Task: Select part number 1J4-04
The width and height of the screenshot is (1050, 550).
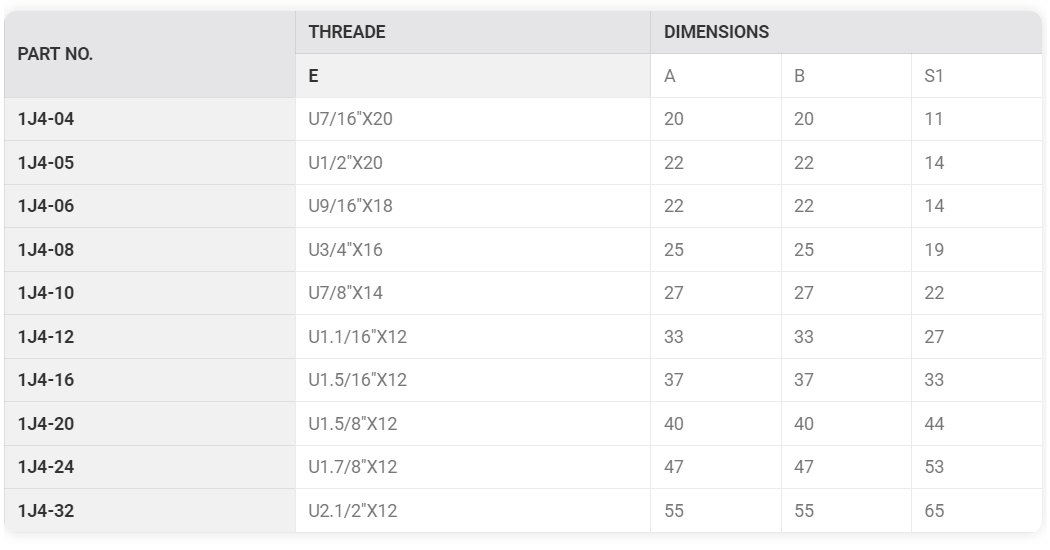Action: click(46, 119)
